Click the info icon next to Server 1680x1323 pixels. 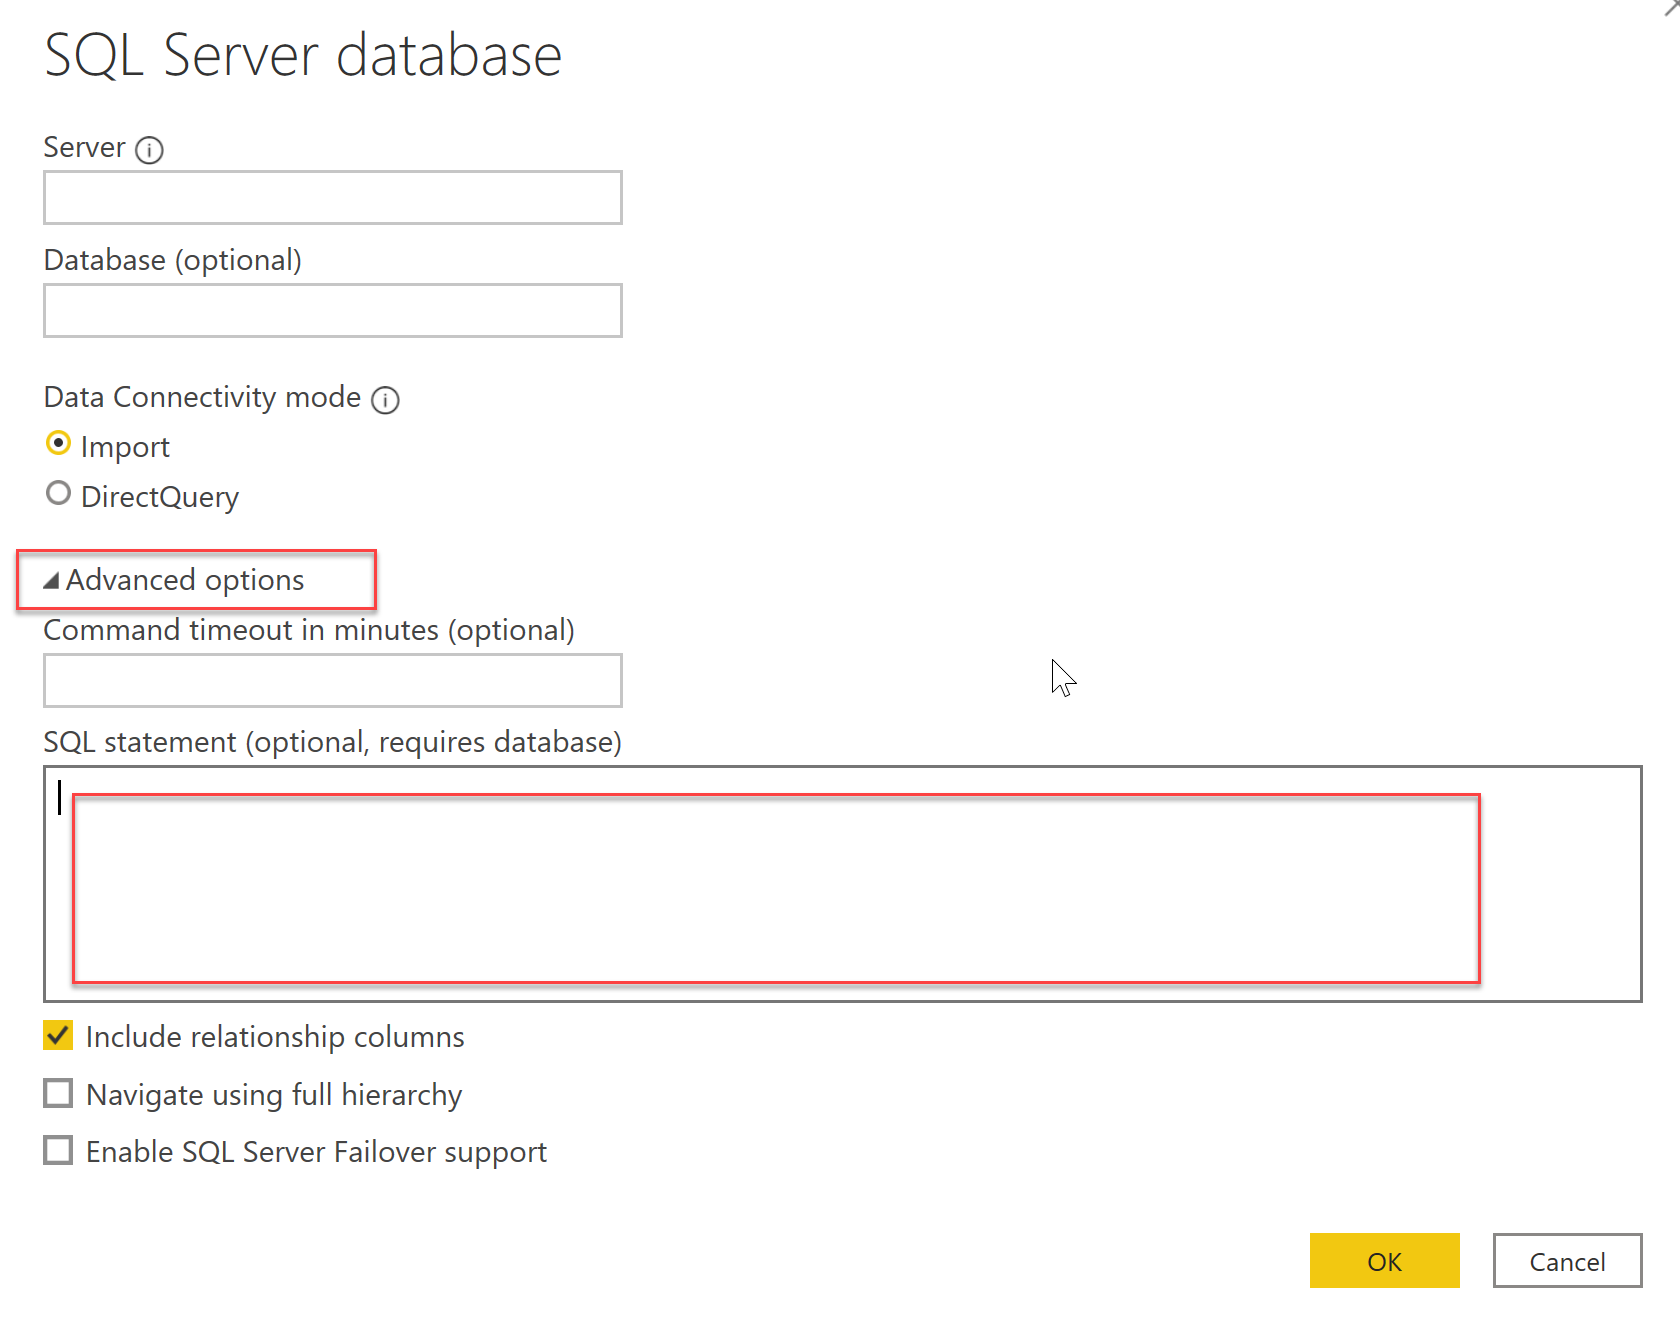[149, 150]
